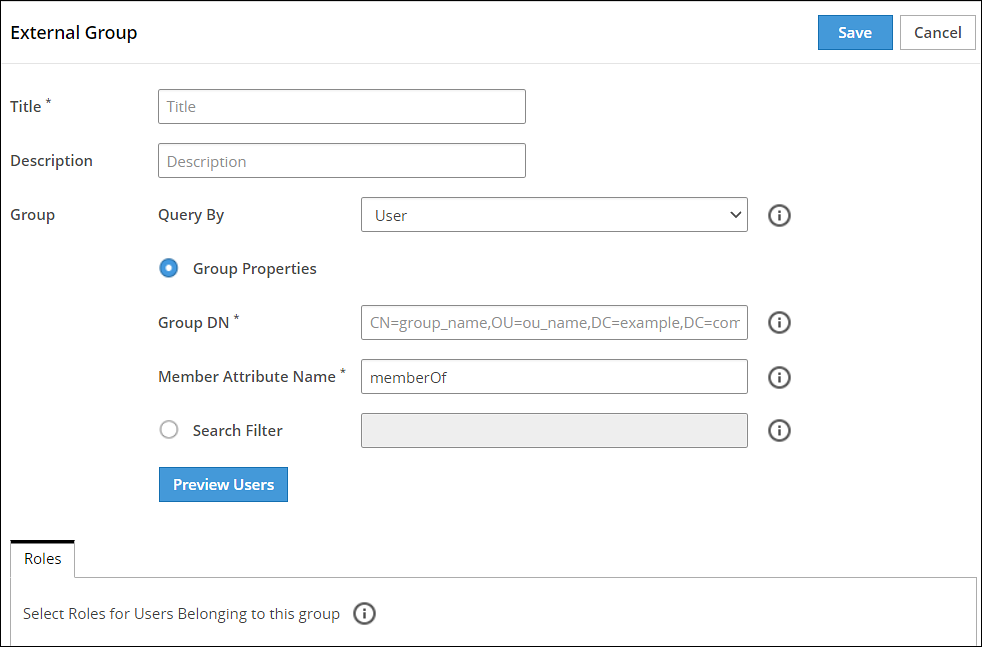Image resolution: width=982 pixels, height=647 pixels.
Task: Click the External Group heading
Action: 73,32
